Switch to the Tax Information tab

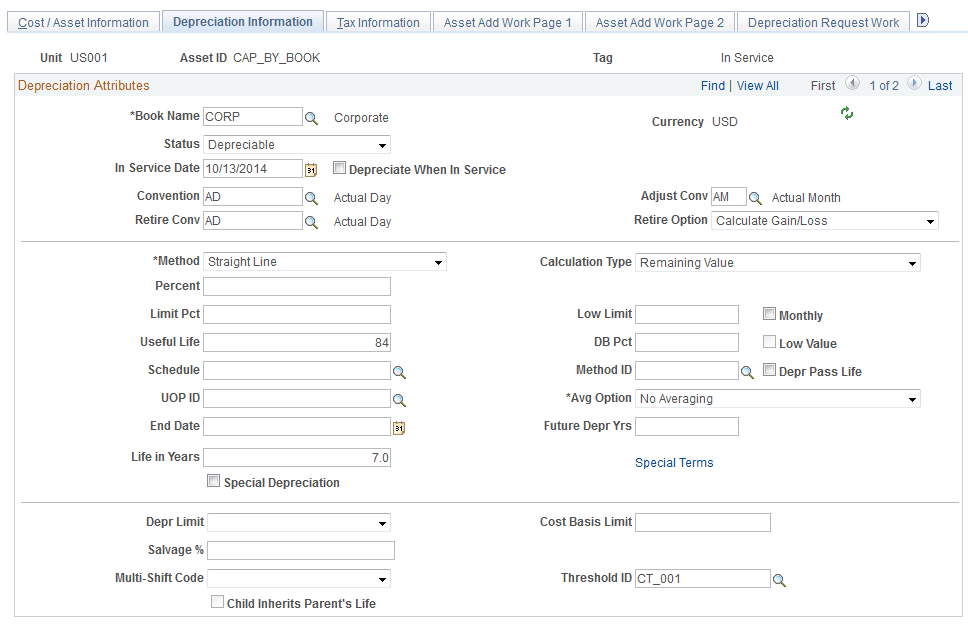click(378, 20)
